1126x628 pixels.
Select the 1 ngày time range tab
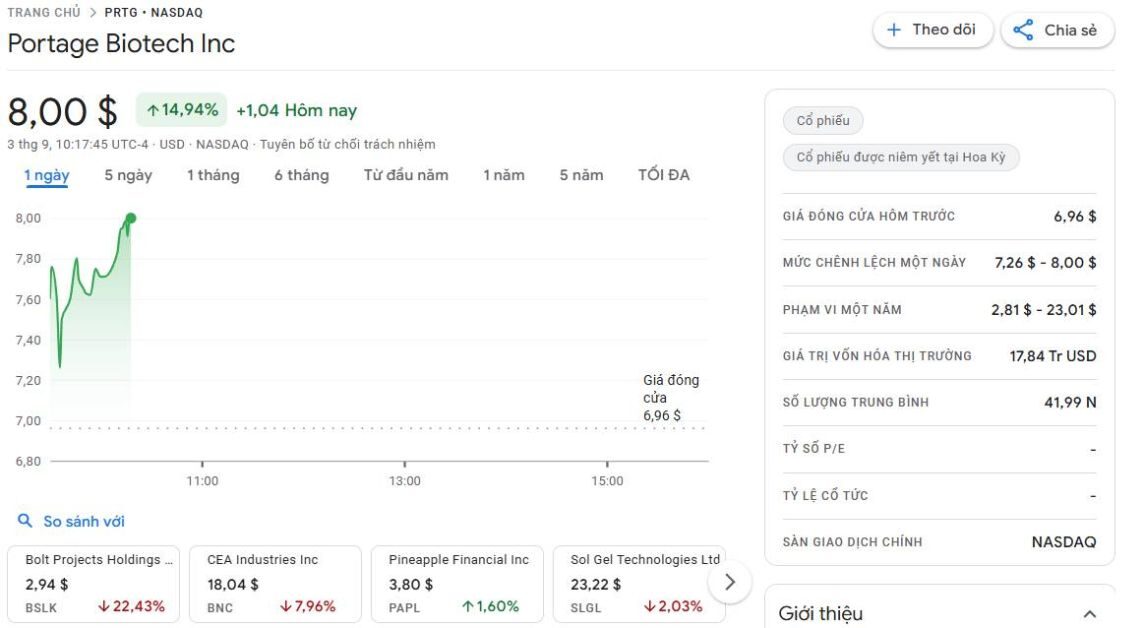click(47, 175)
